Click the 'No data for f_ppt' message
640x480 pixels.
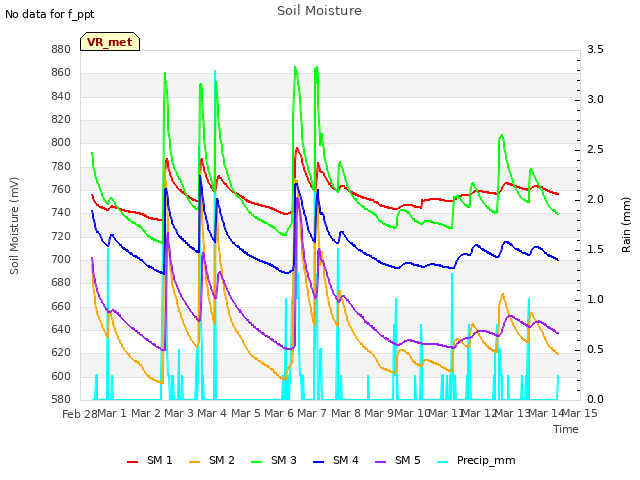[x=49, y=15]
